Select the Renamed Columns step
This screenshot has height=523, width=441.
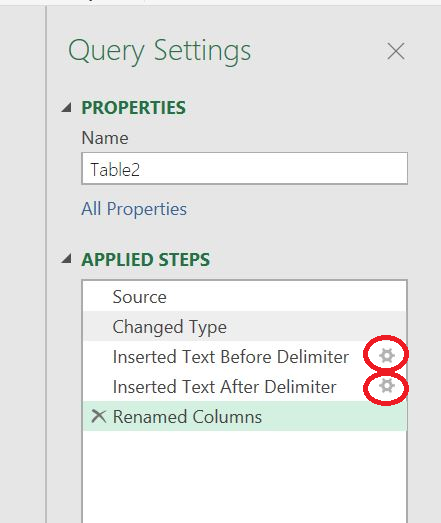(245, 416)
